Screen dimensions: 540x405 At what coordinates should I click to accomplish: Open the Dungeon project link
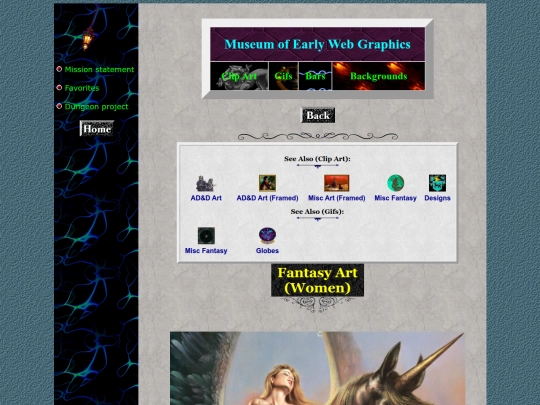coord(96,107)
